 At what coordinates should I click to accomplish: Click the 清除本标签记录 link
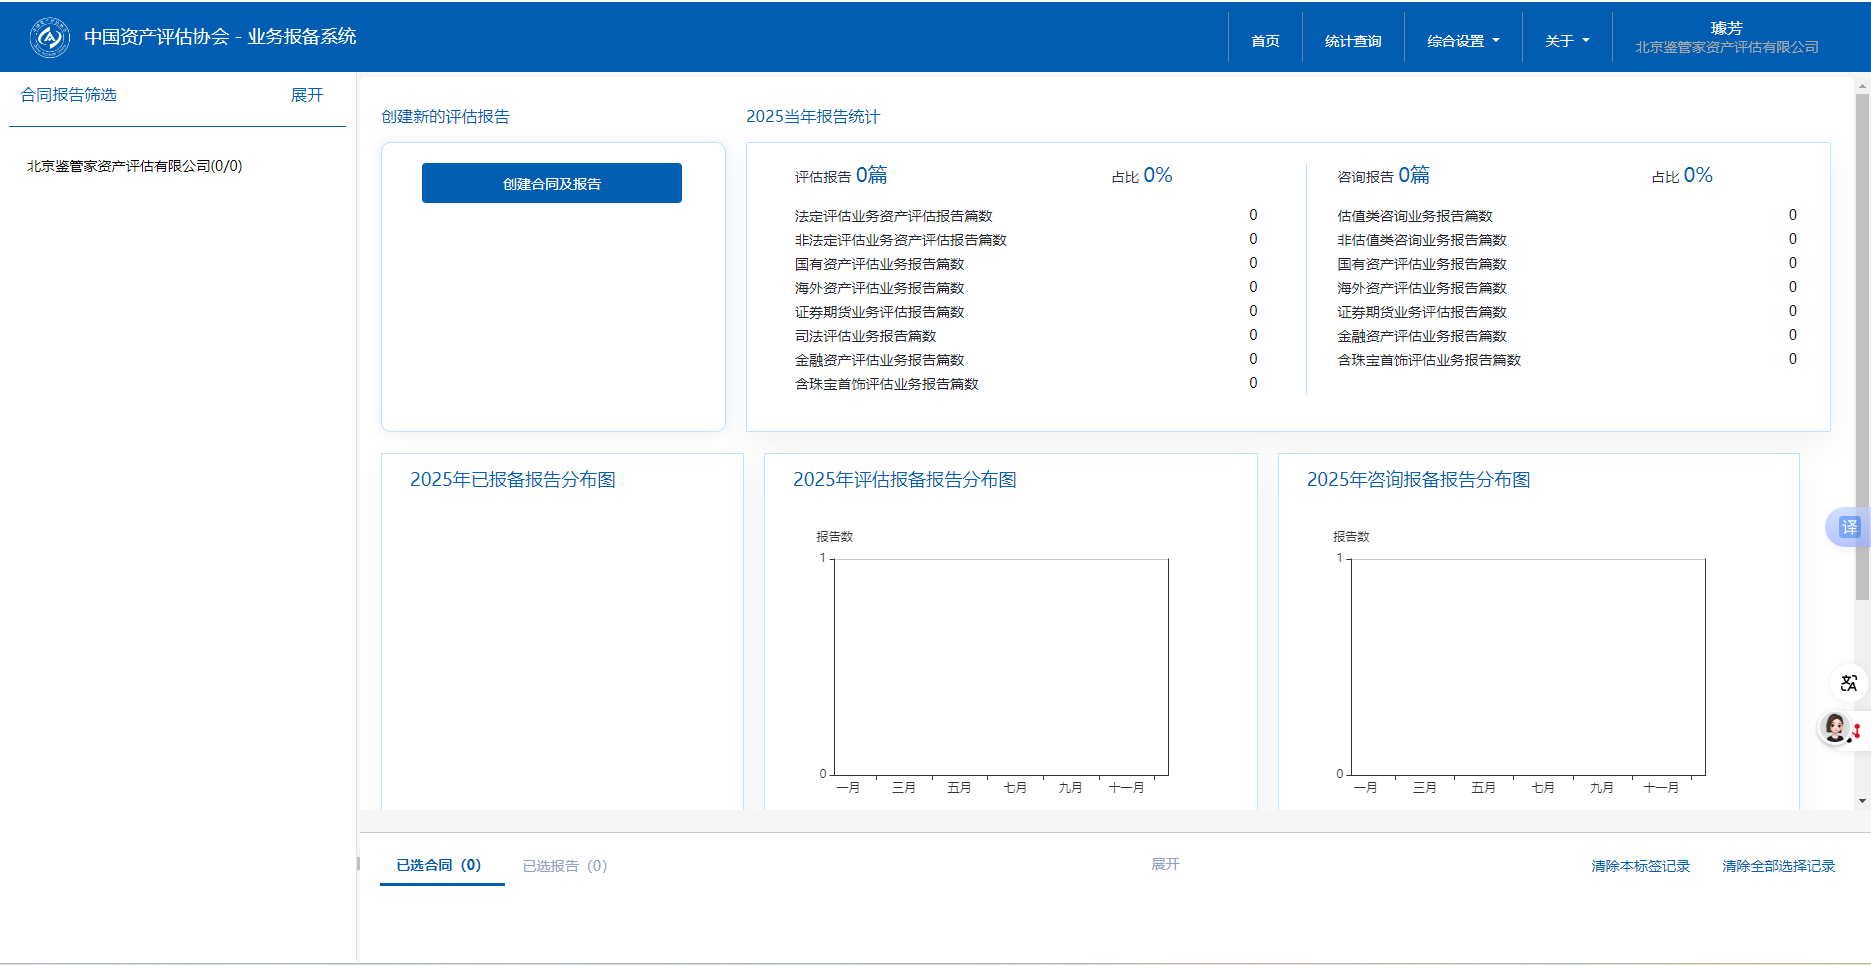1640,866
